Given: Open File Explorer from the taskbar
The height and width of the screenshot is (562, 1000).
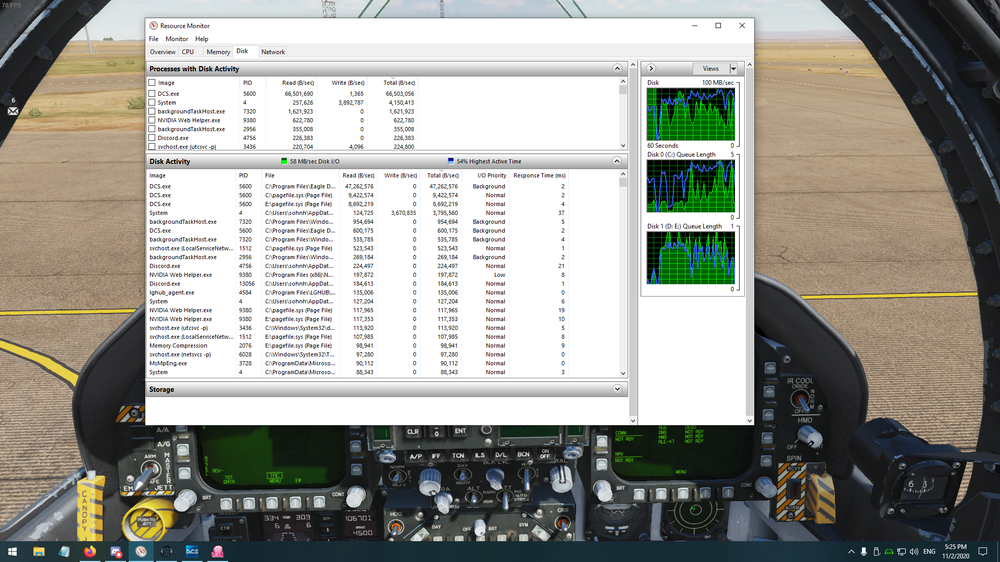Looking at the screenshot, I should pos(38,551).
